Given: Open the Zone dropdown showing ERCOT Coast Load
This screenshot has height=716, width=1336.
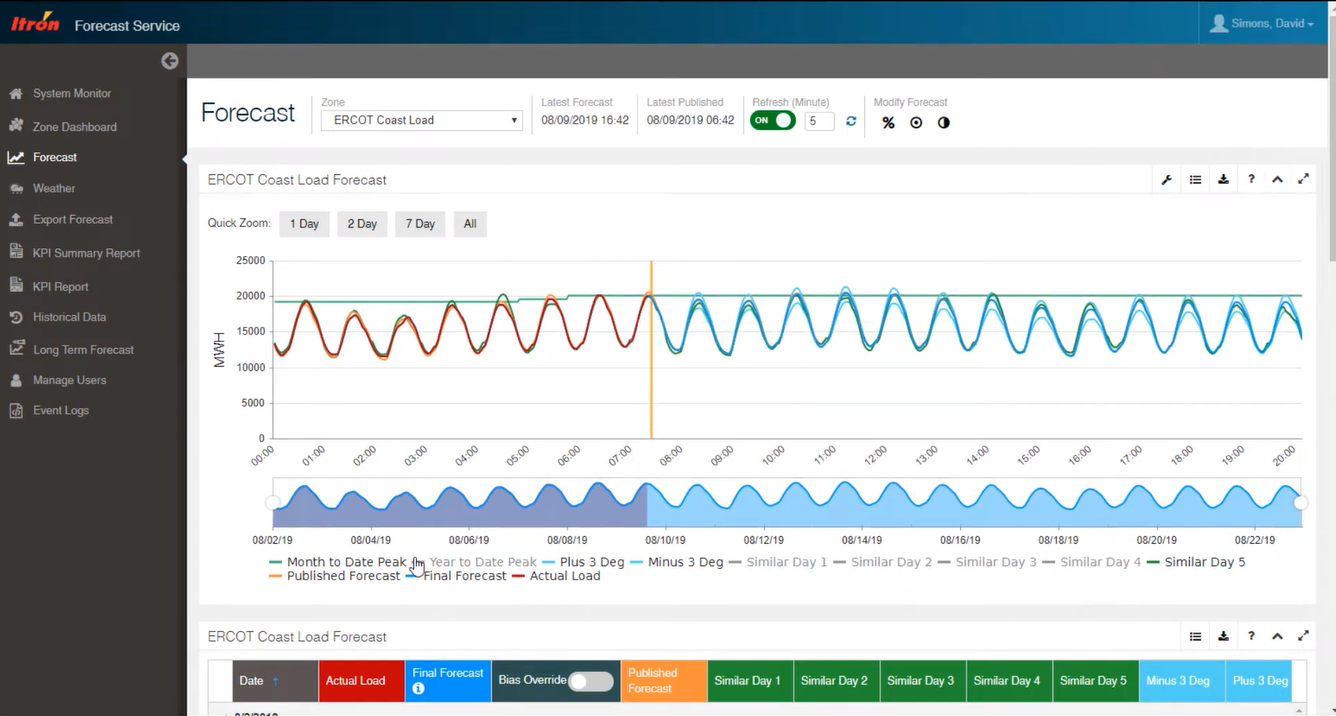Looking at the screenshot, I should point(421,120).
